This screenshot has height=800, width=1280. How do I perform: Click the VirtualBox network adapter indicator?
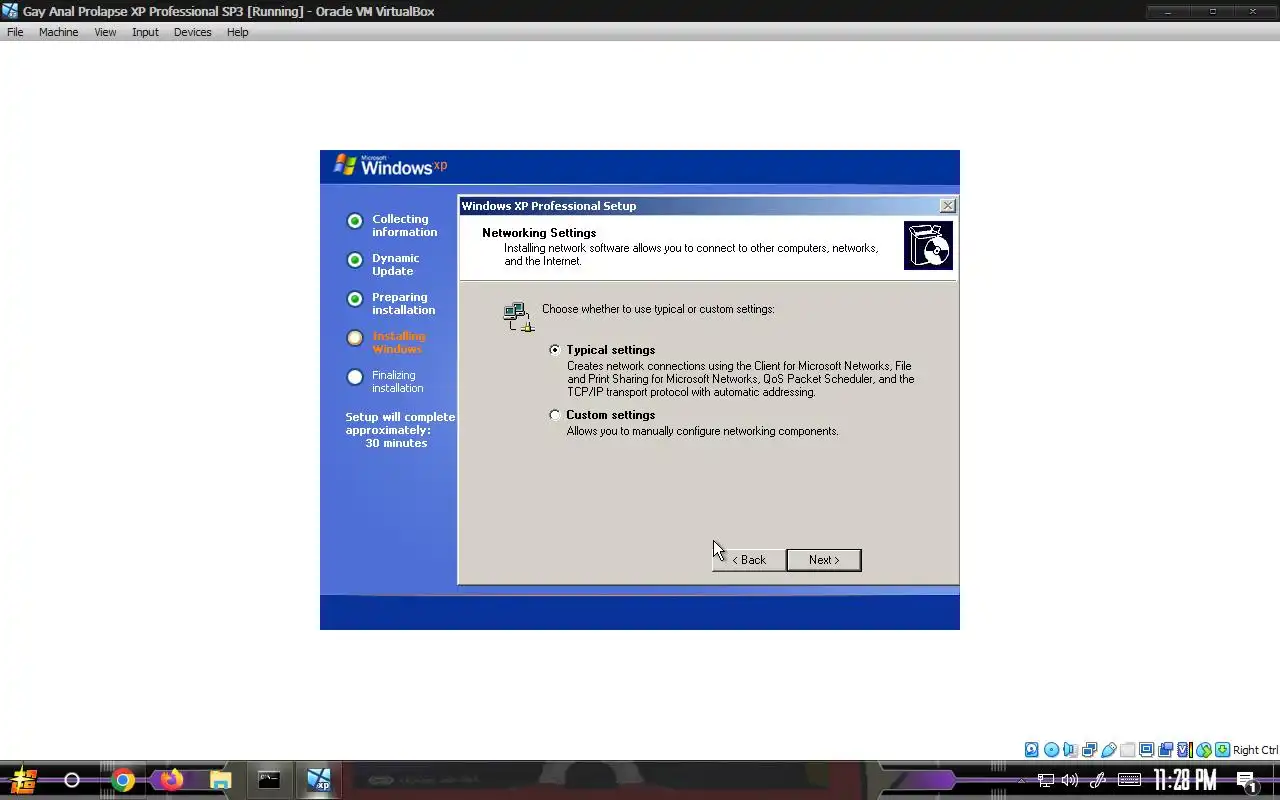point(1090,750)
